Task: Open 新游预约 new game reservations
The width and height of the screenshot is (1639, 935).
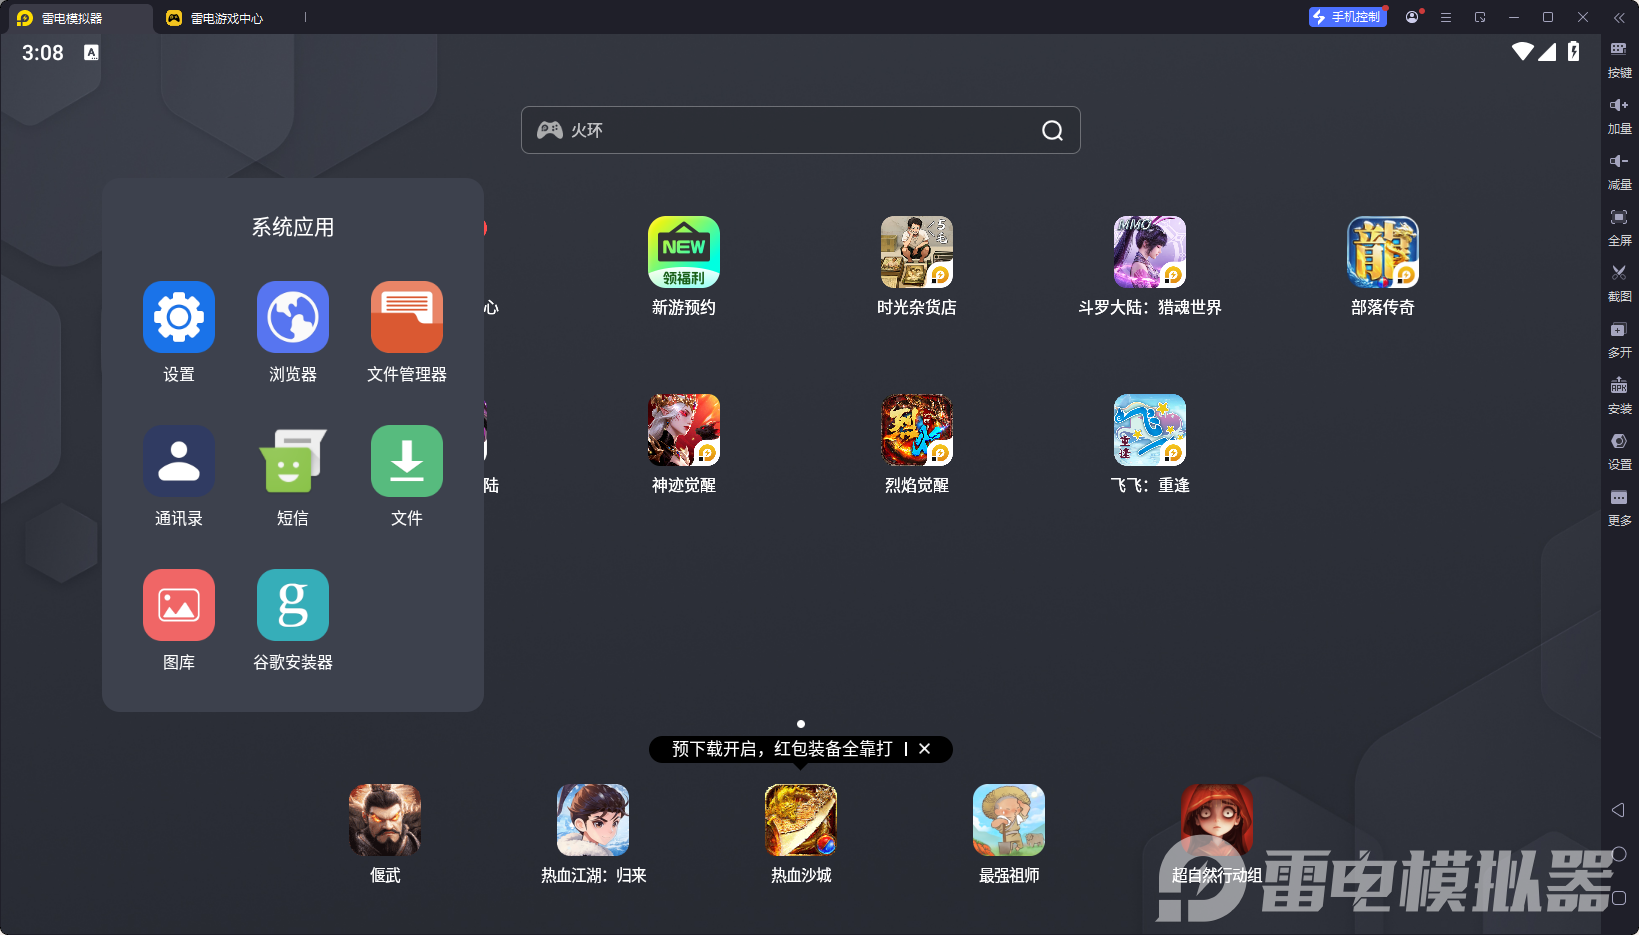Action: (x=684, y=252)
